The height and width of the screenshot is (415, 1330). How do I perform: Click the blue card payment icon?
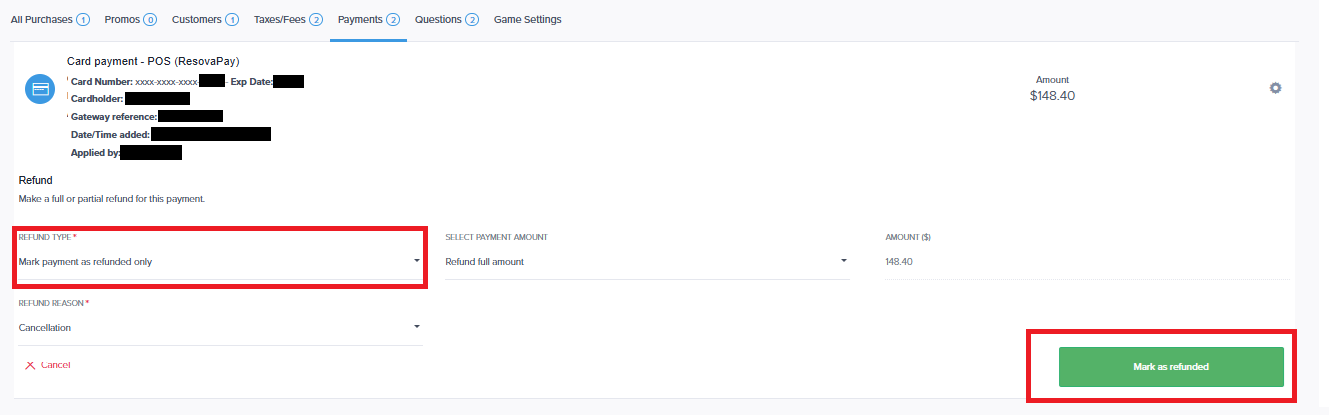[x=40, y=88]
